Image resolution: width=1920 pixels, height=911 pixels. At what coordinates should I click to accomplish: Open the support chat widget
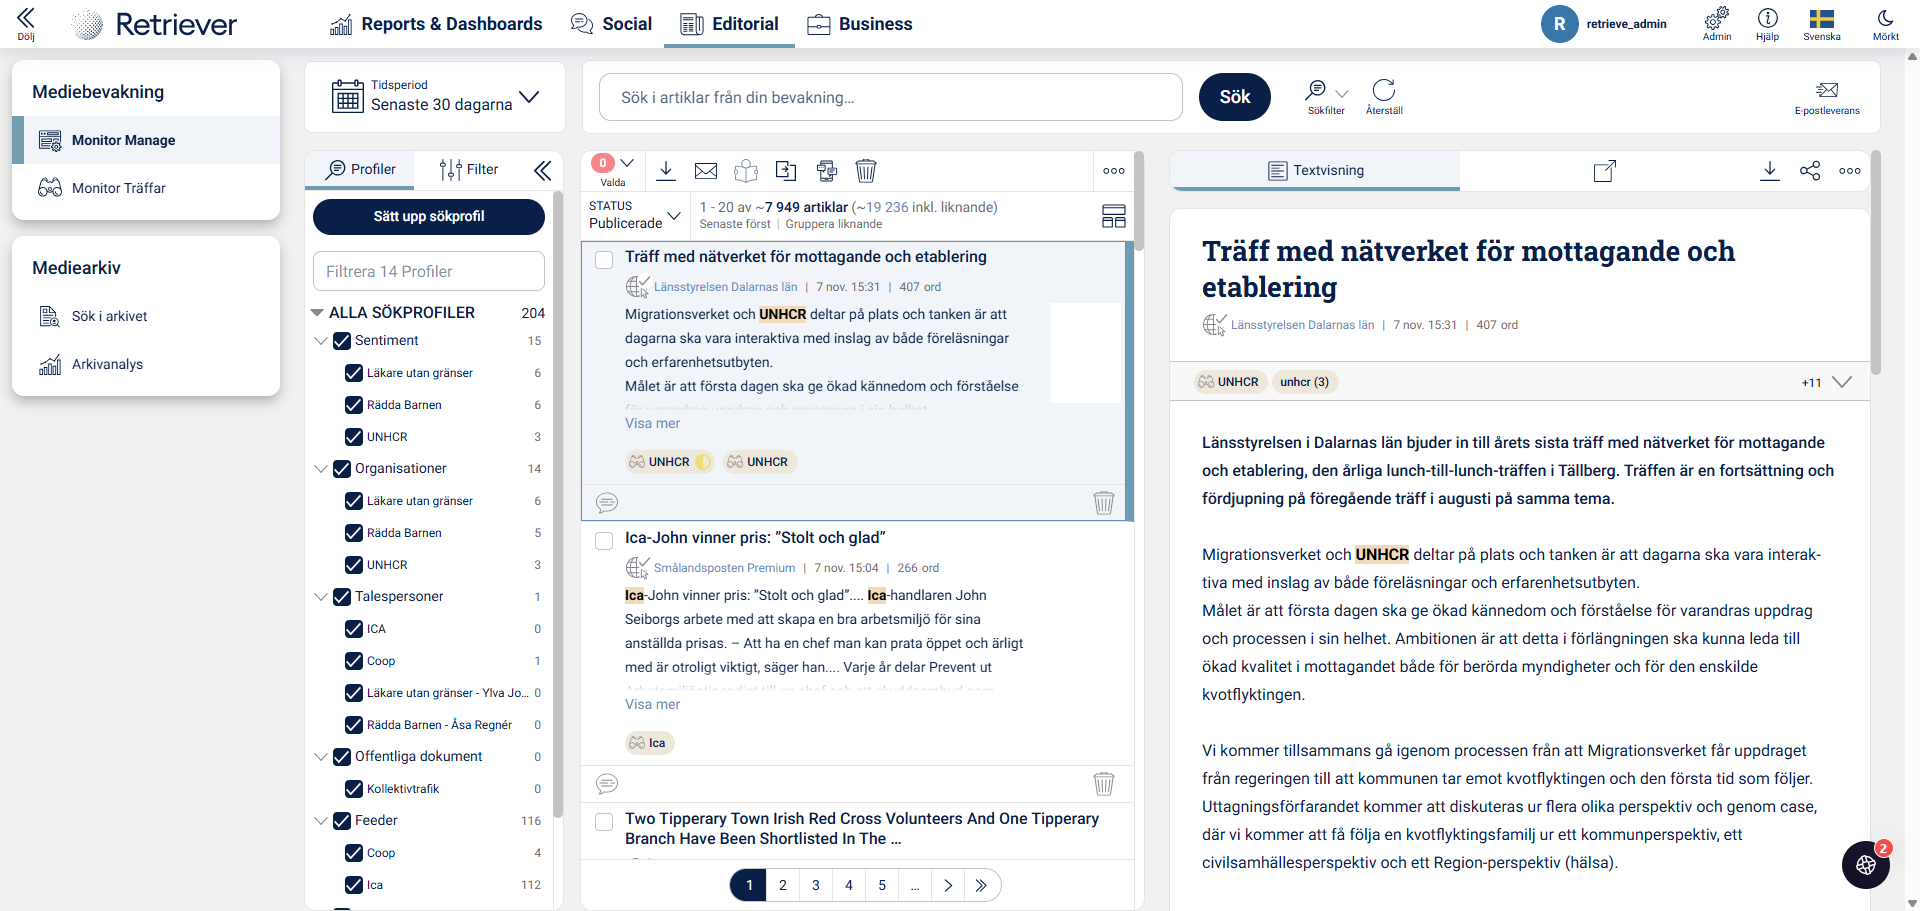point(1866,865)
